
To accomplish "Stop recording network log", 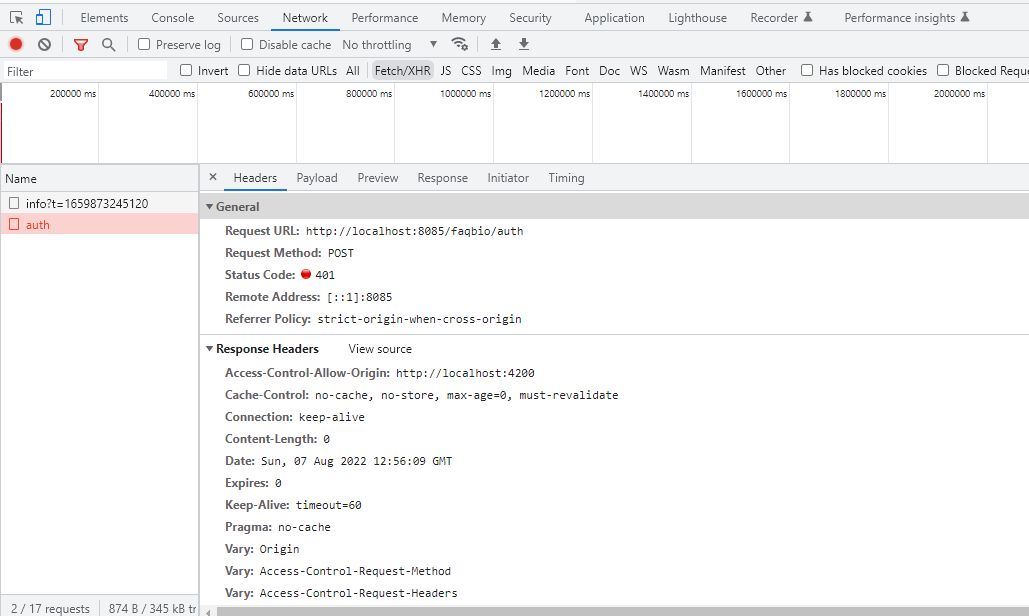I will click(16, 44).
